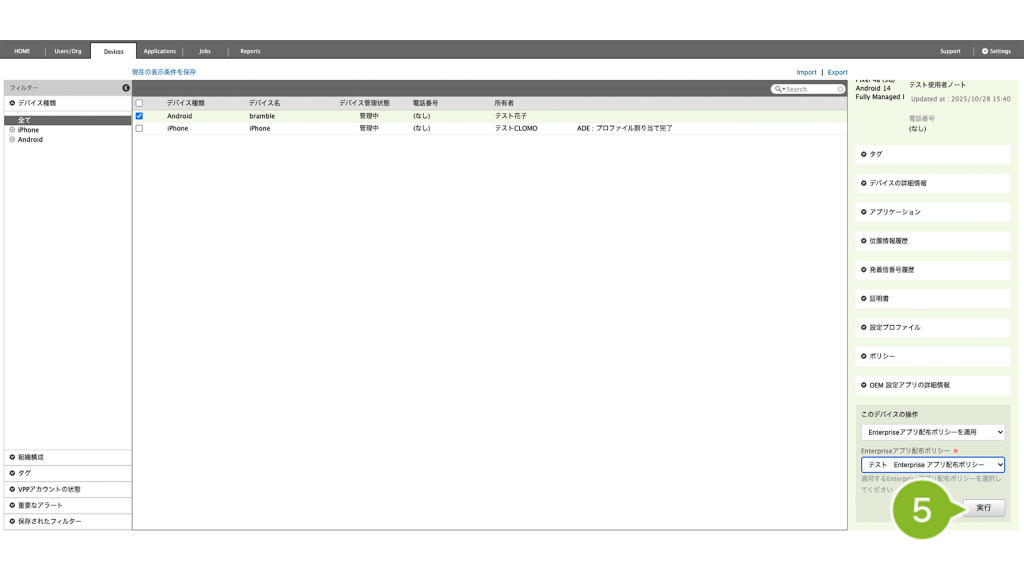Screen dimensions: 1024x576
Task: Click arrow icon next to アプリケーション
Action: (864, 212)
